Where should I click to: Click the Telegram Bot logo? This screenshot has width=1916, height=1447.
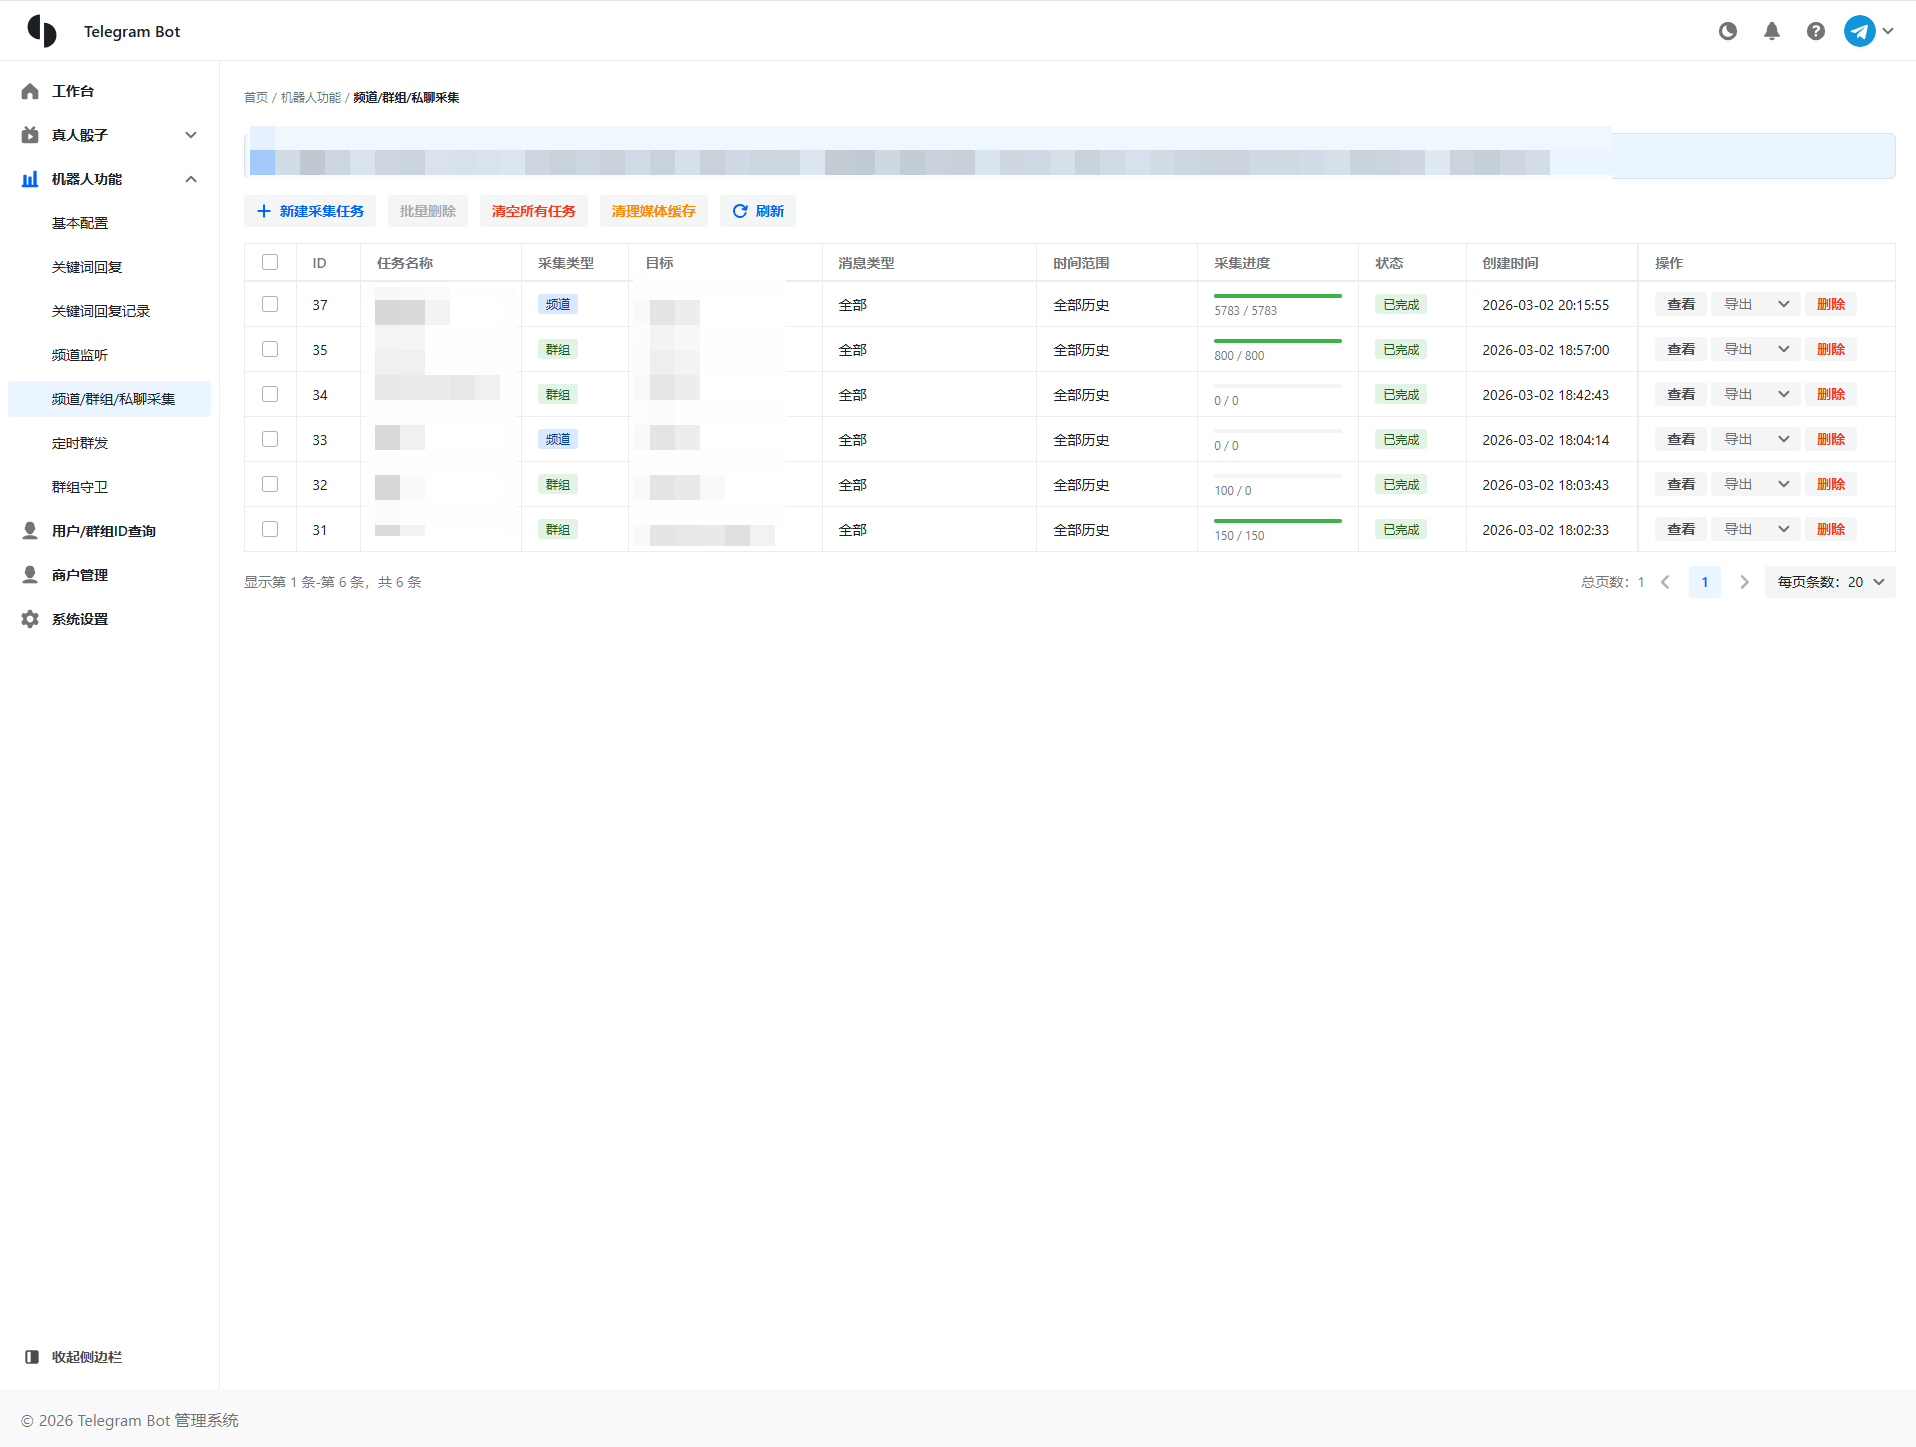(x=42, y=31)
